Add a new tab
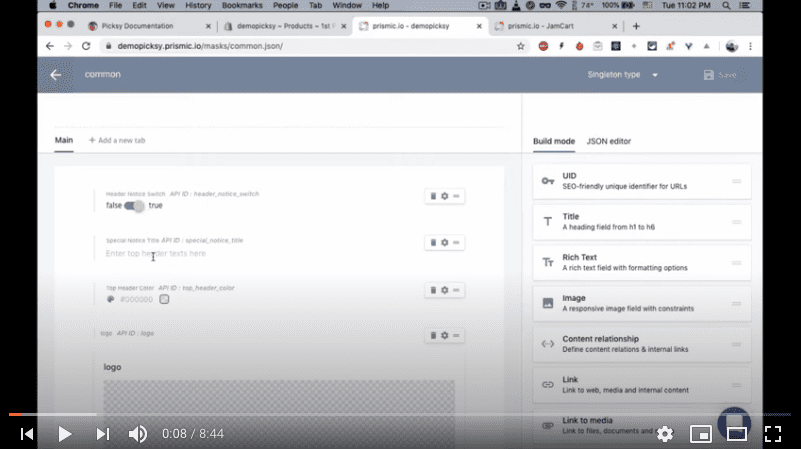 (x=117, y=140)
